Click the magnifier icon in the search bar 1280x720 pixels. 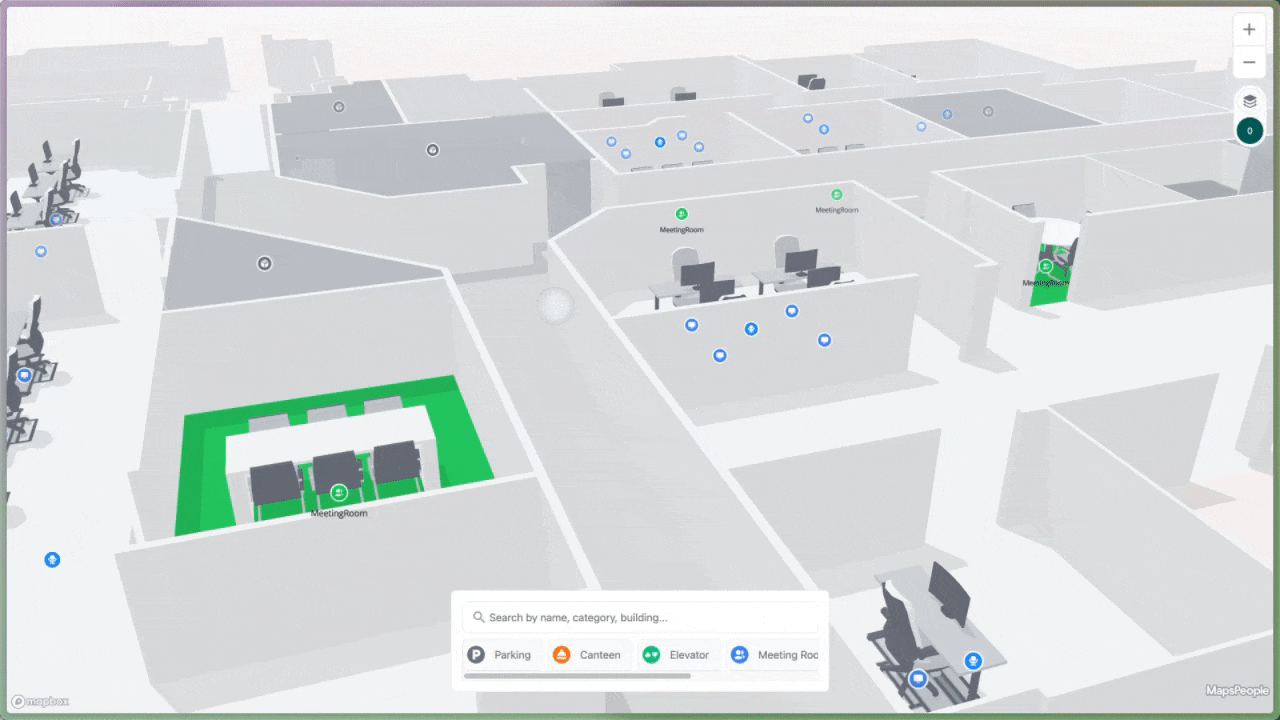479,617
